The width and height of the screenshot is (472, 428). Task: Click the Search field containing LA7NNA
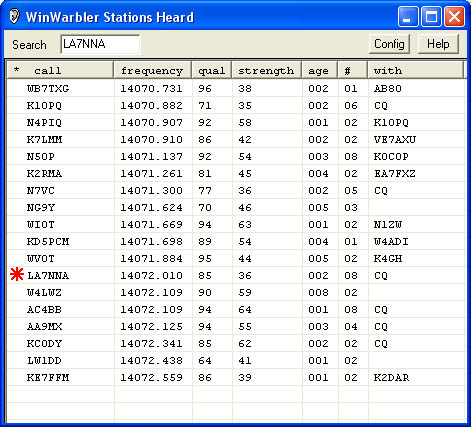point(100,44)
